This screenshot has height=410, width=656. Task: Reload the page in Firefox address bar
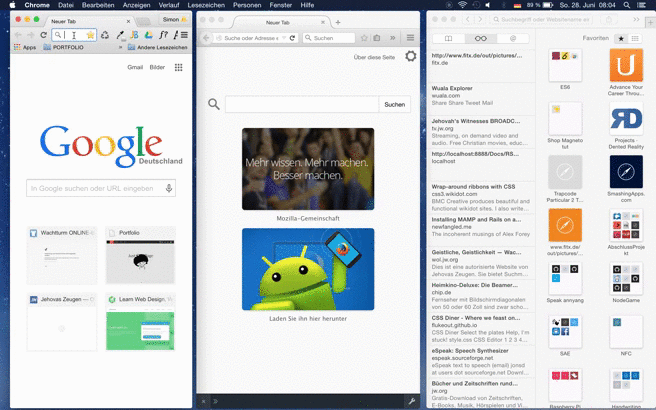tap(292, 38)
